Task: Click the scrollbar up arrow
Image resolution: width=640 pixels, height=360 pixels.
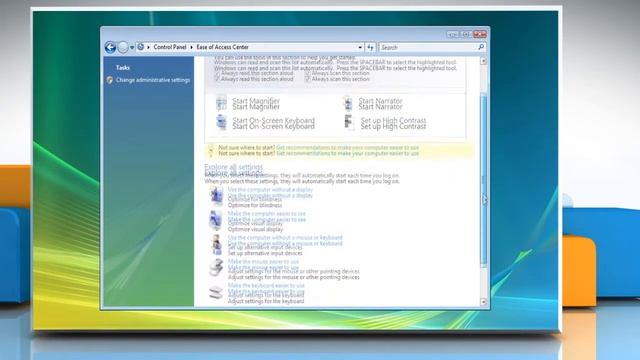Action: point(483,61)
